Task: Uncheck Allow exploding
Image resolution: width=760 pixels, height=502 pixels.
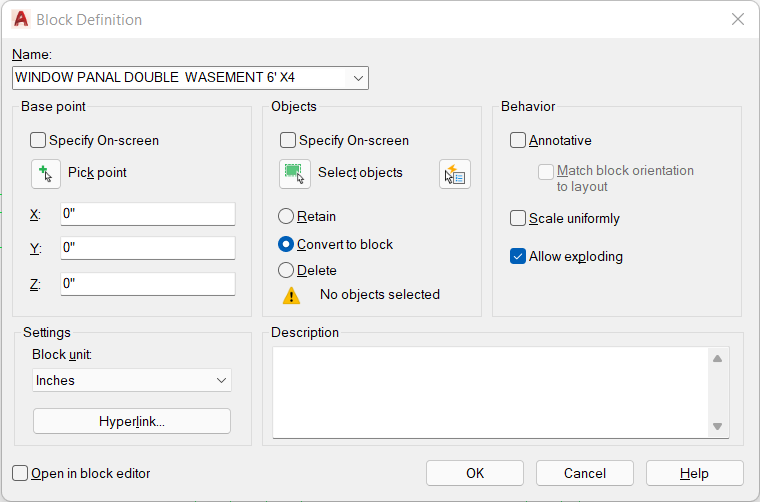Action: tap(518, 256)
